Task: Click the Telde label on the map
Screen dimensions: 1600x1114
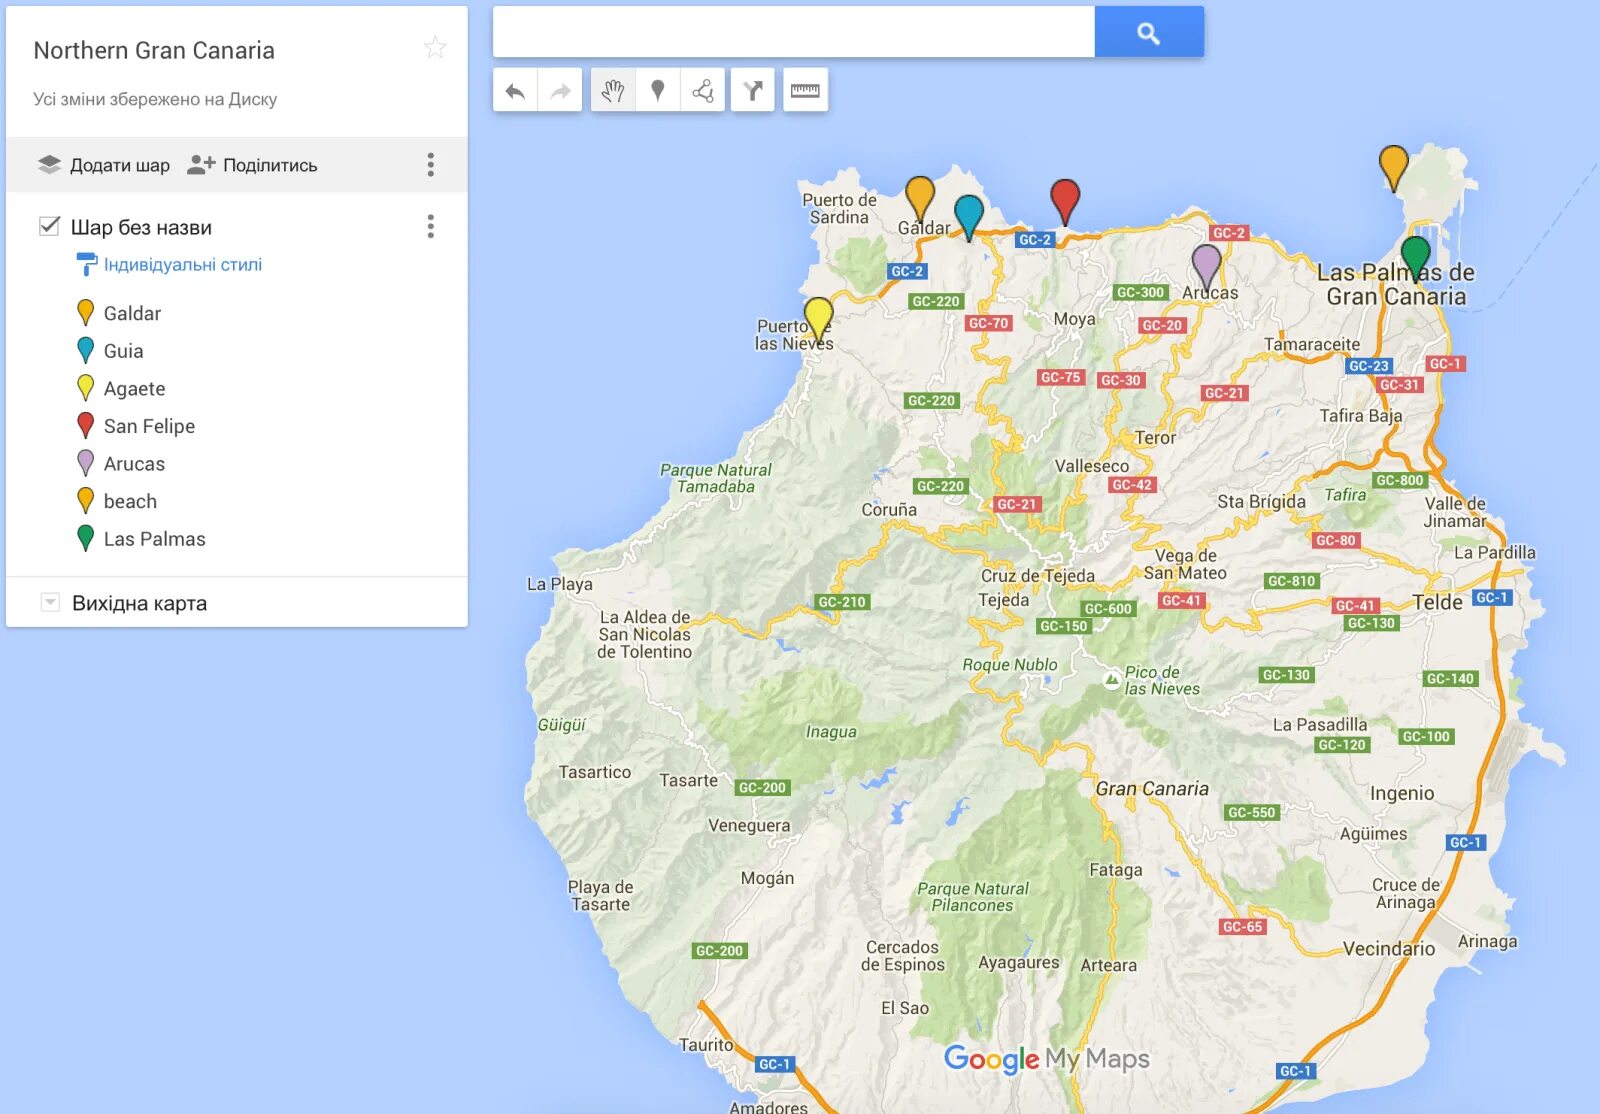Action: click(1437, 602)
